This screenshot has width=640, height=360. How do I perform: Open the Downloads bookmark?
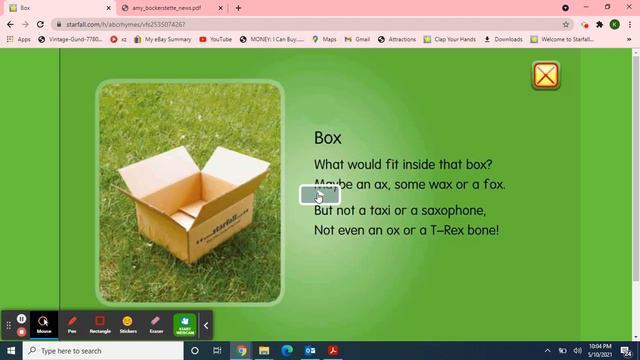pos(503,39)
